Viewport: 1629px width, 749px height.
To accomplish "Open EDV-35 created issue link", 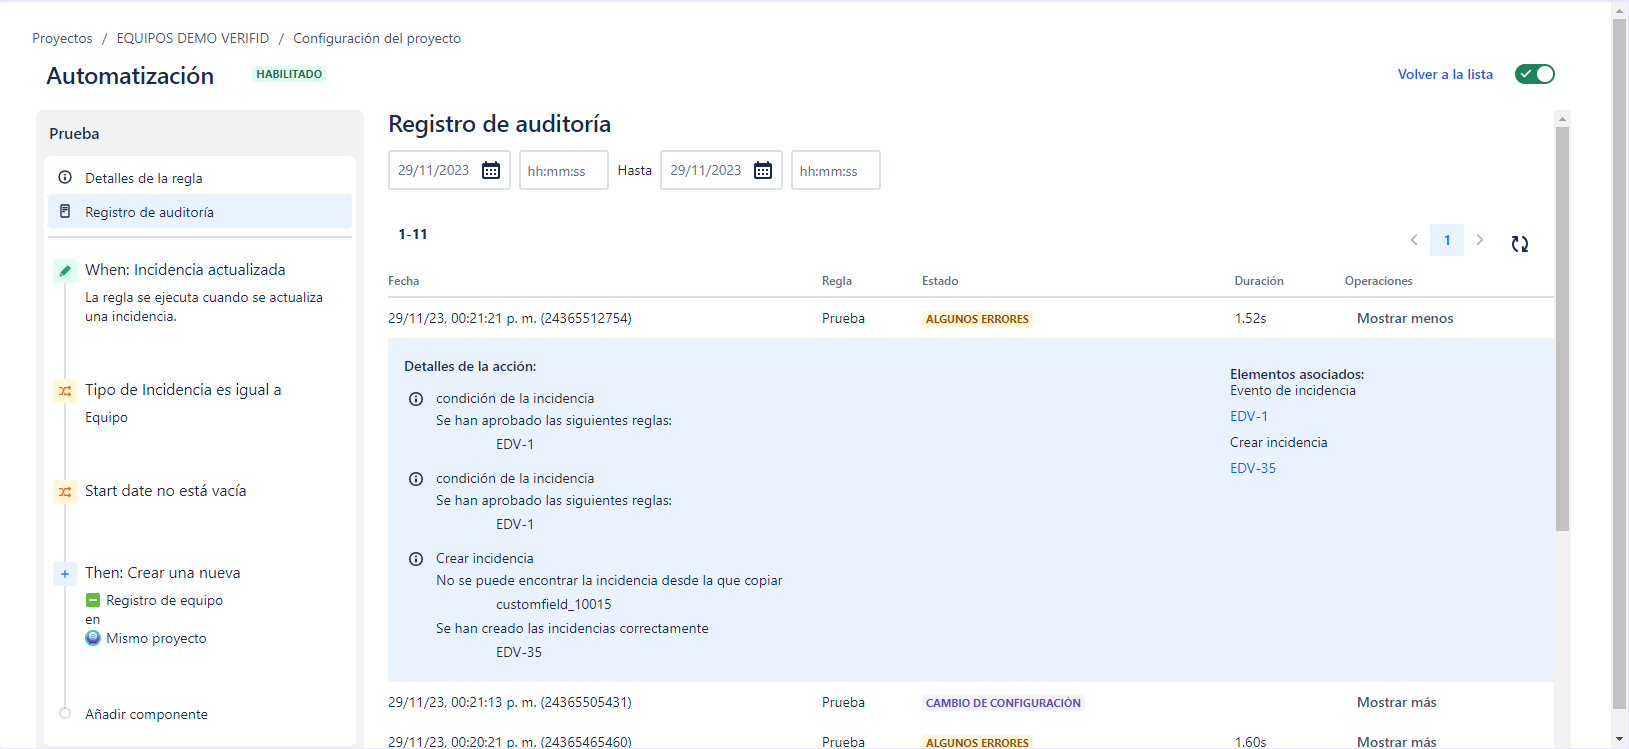I will tap(1253, 468).
